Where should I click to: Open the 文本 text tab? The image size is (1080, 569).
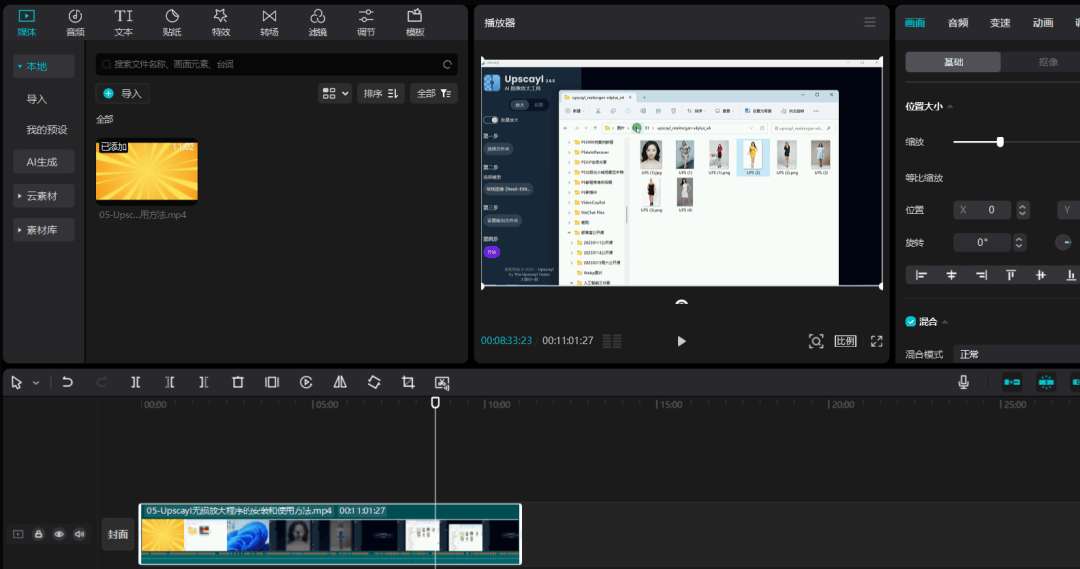point(123,22)
